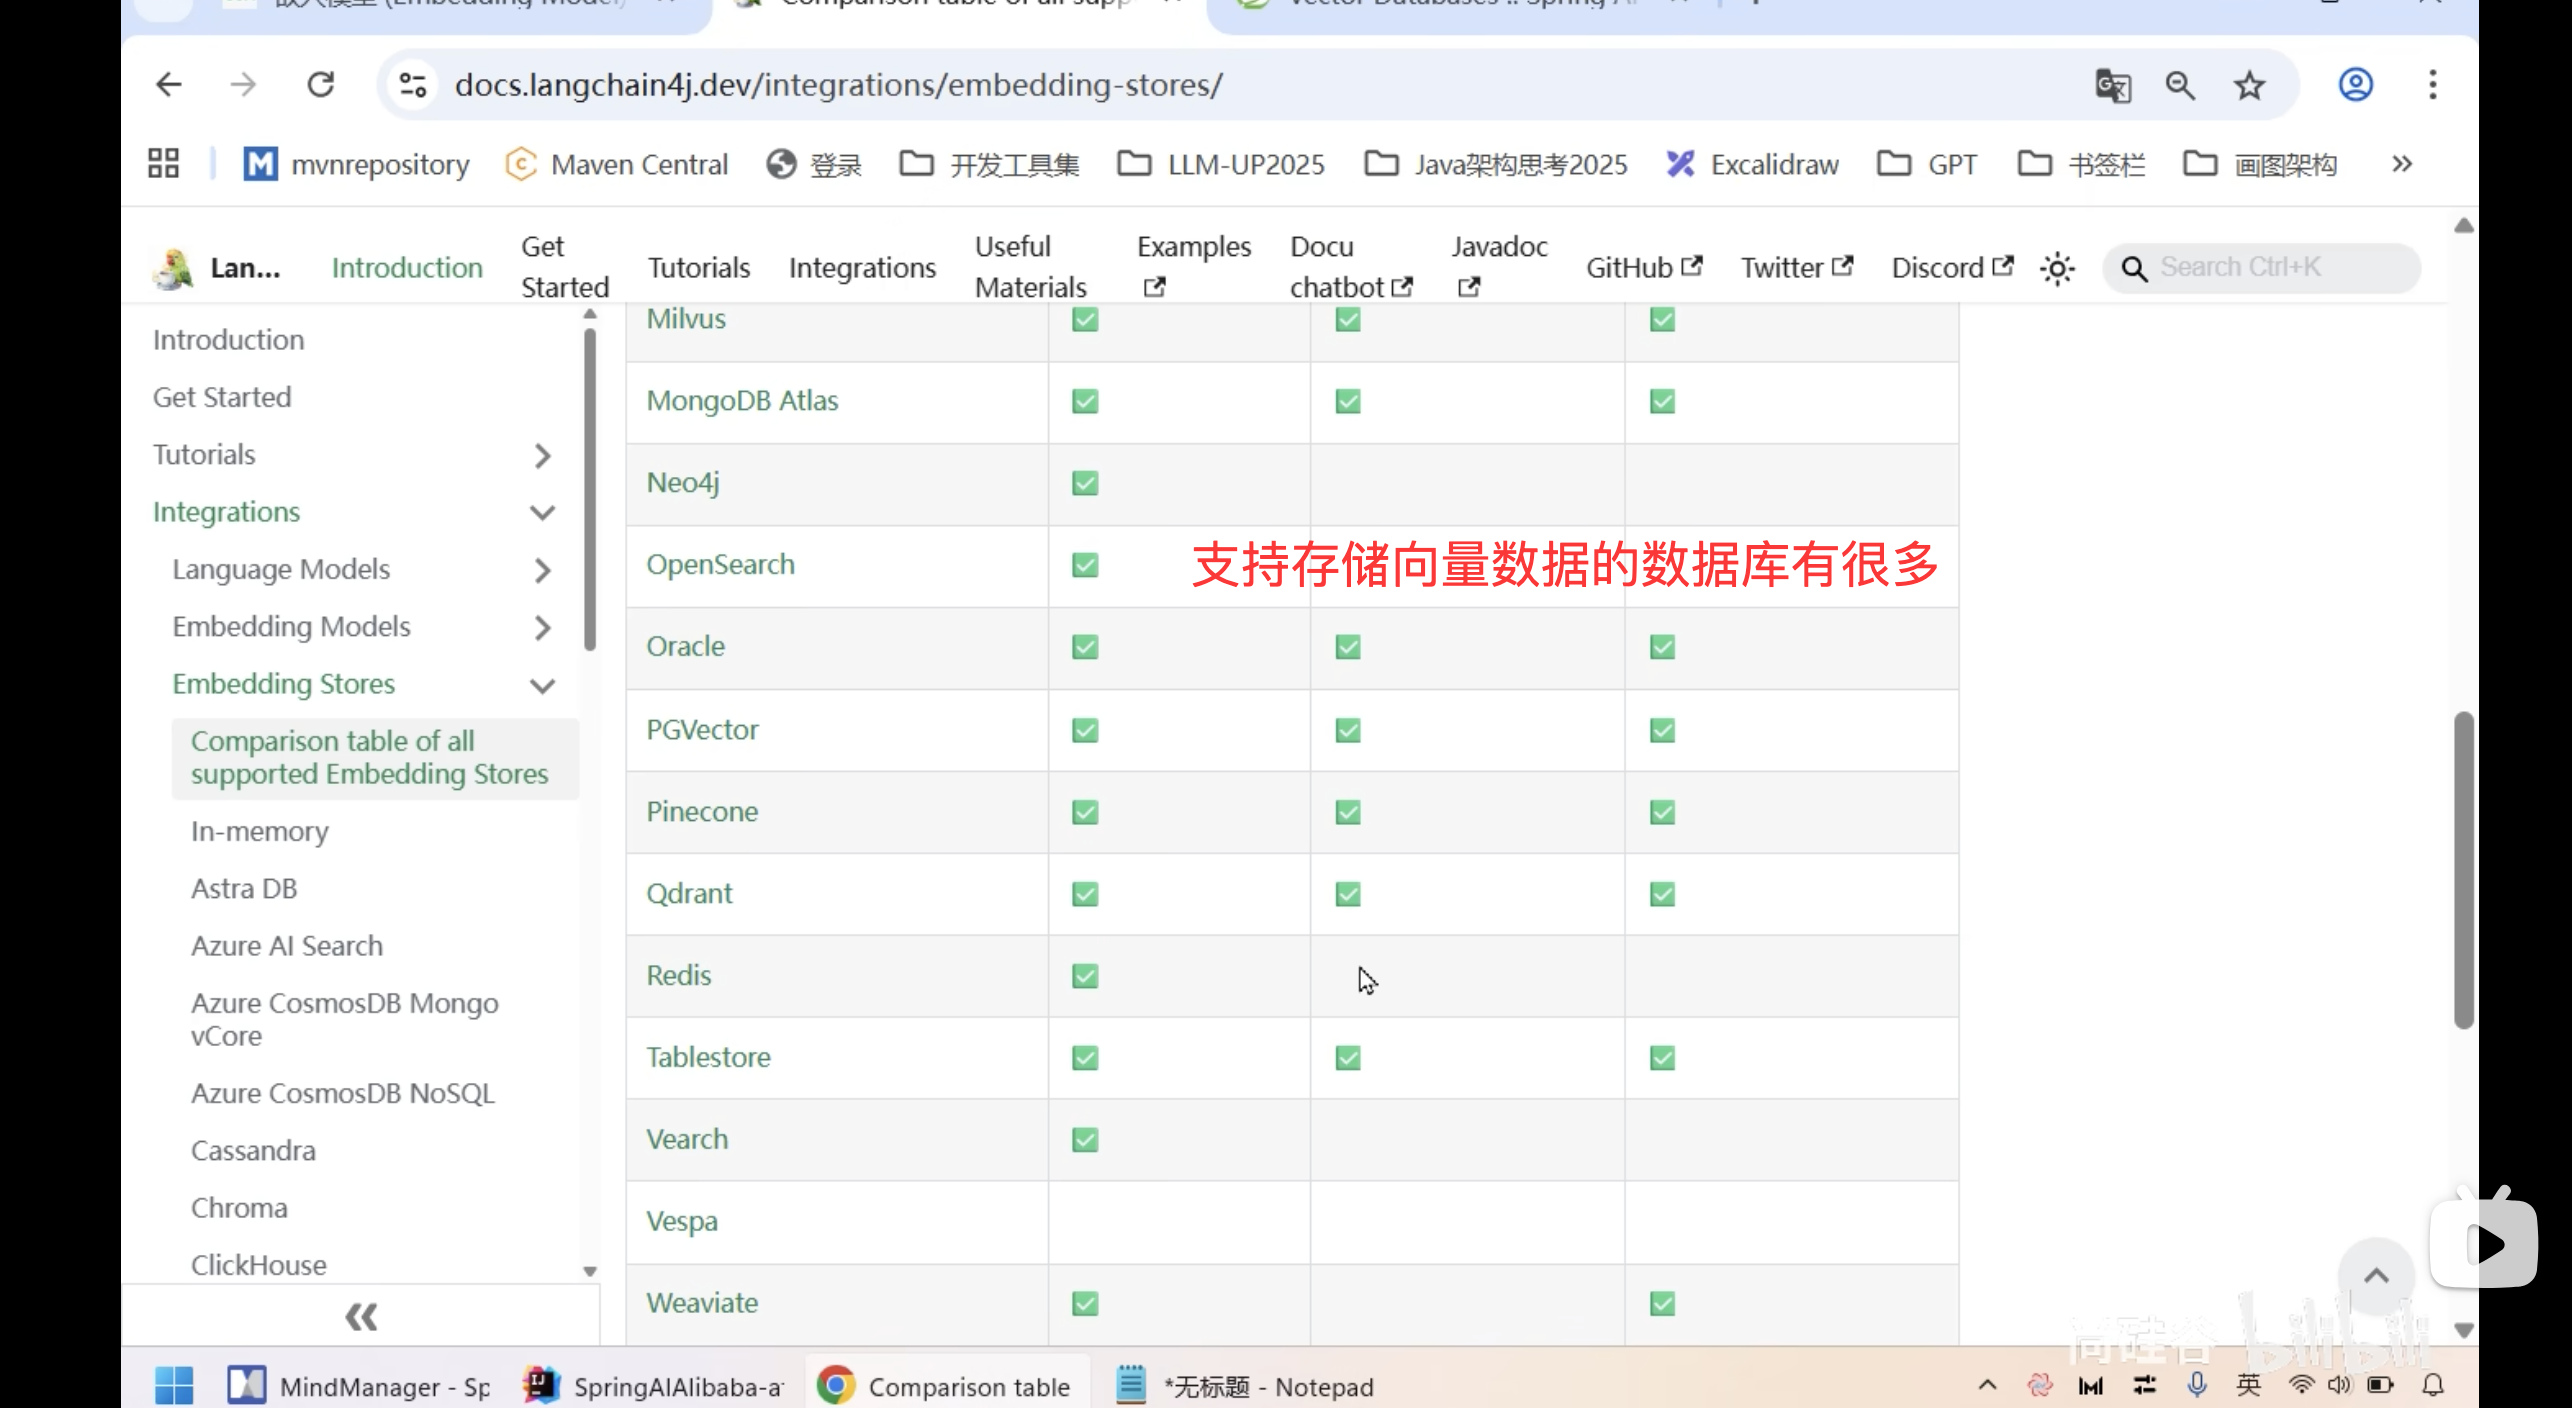The height and width of the screenshot is (1408, 2572).
Task: Open Neo4j store link
Action: pyautogui.click(x=683, y=483)
